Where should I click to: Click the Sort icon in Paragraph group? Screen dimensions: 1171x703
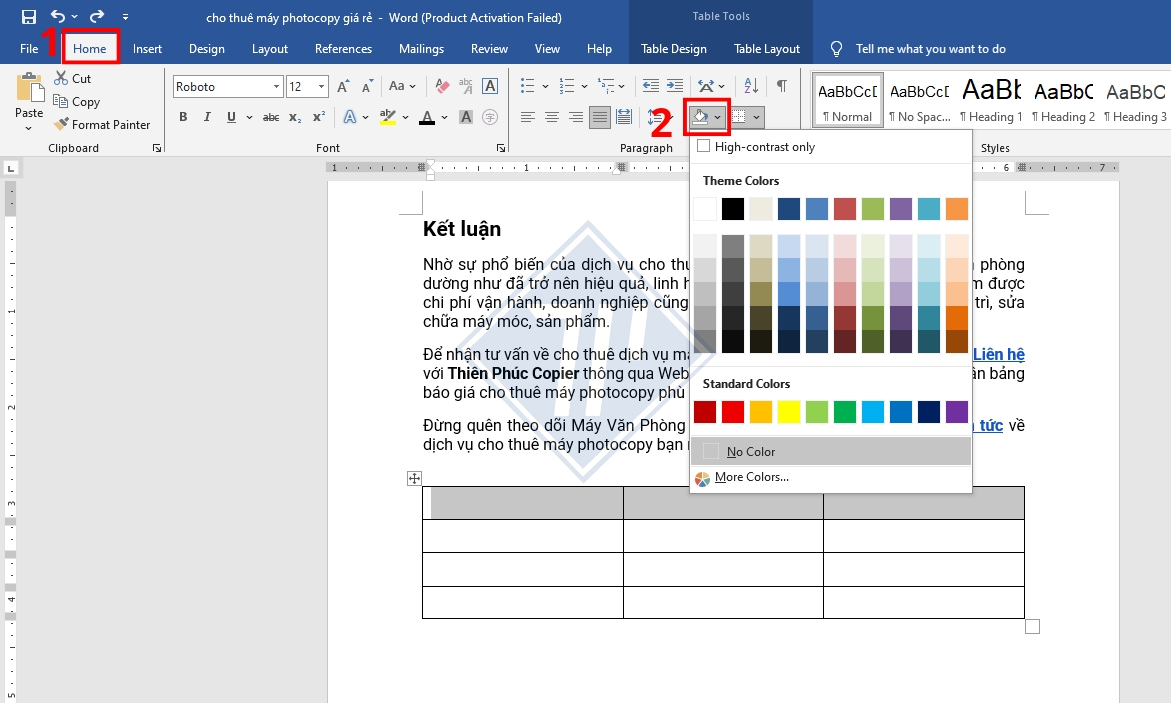(x=752, y=85)
